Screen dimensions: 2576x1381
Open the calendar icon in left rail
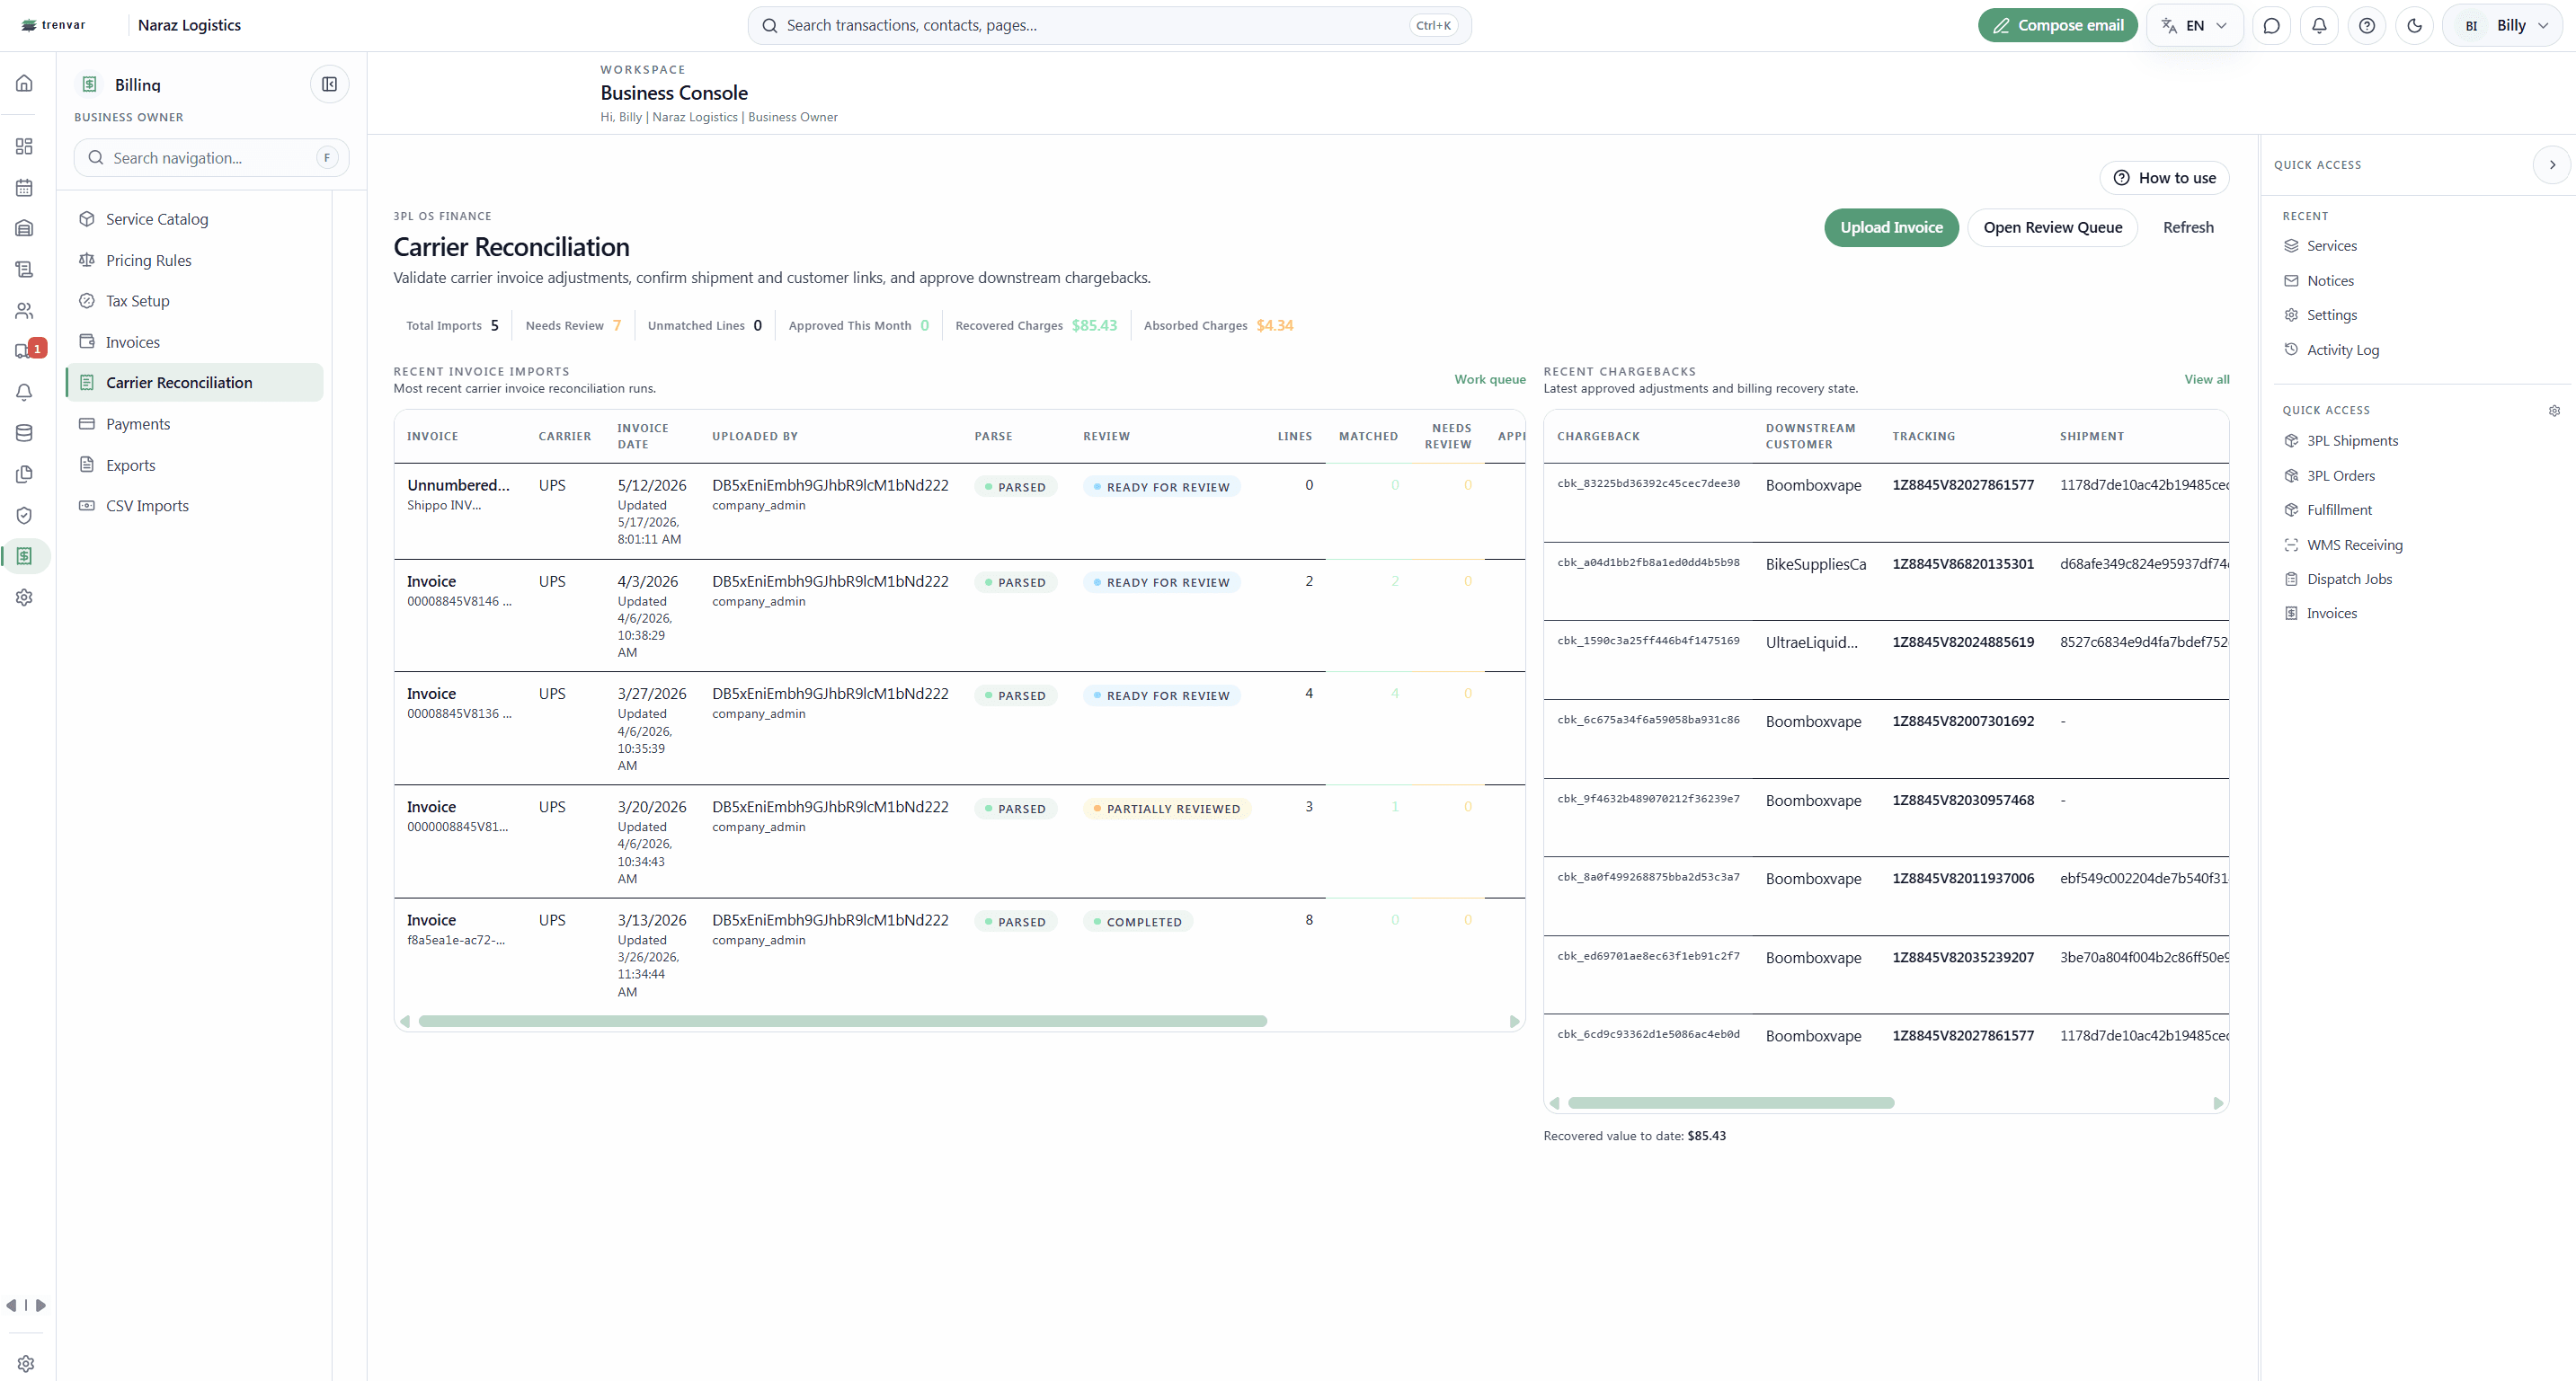[24, 187]
